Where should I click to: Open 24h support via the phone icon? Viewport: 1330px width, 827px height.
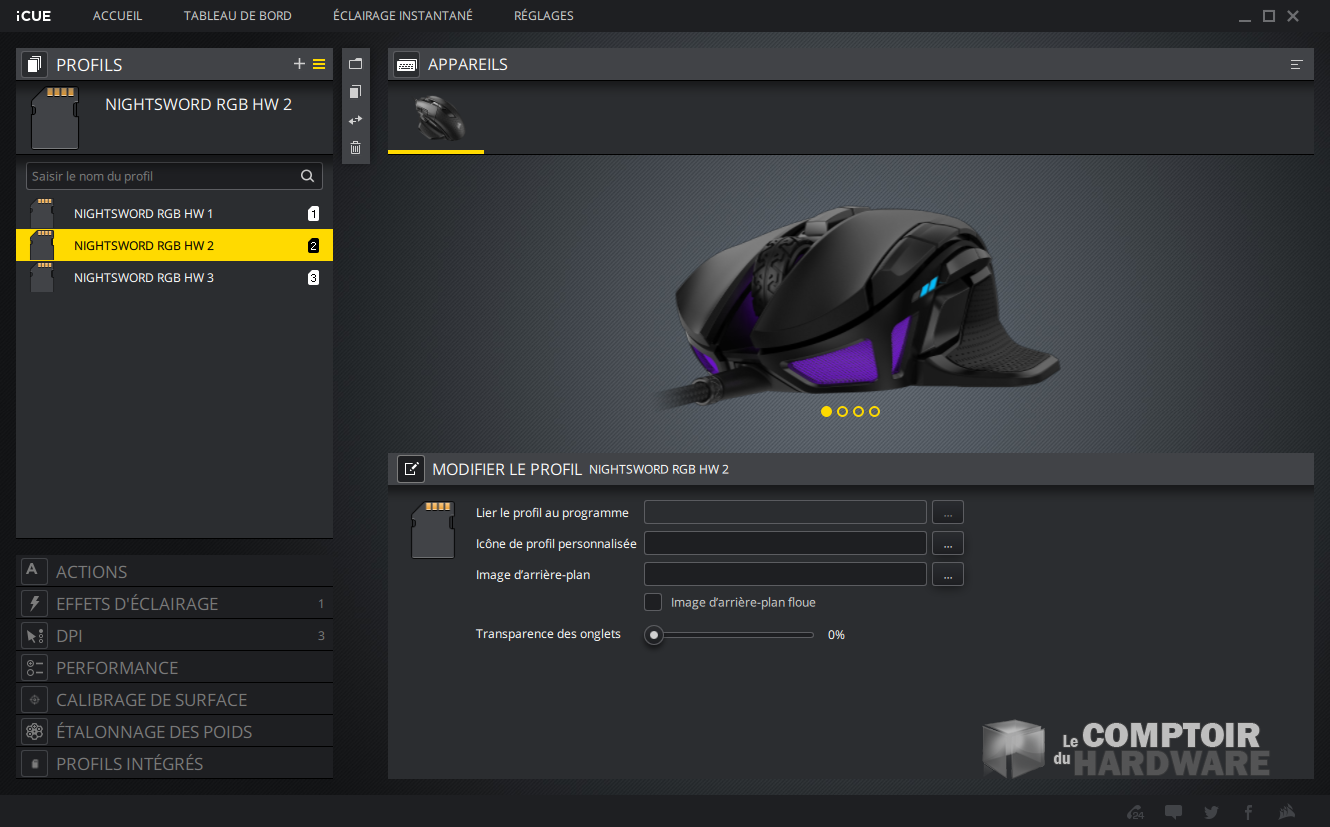(x=1135, y=813)
